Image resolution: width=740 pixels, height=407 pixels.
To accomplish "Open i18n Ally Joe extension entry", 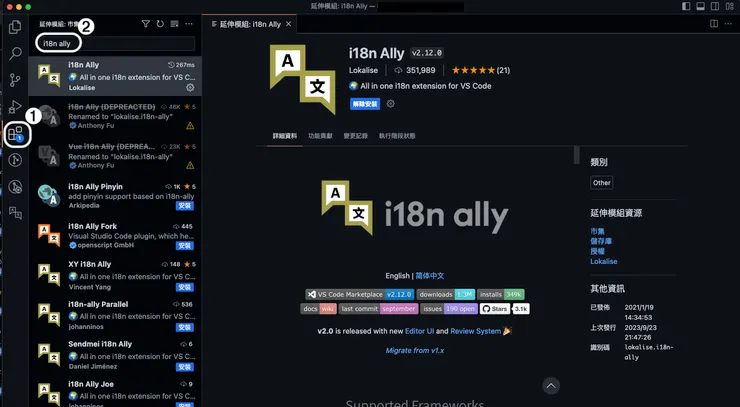I will [115, 391].
